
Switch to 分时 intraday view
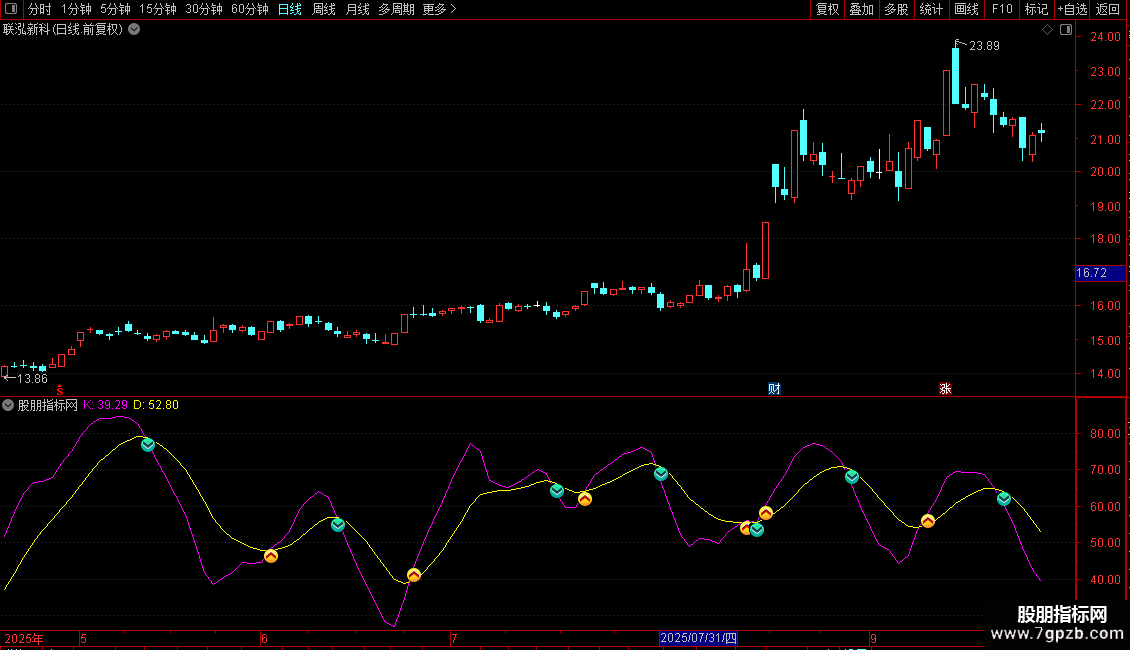(40, 9)
